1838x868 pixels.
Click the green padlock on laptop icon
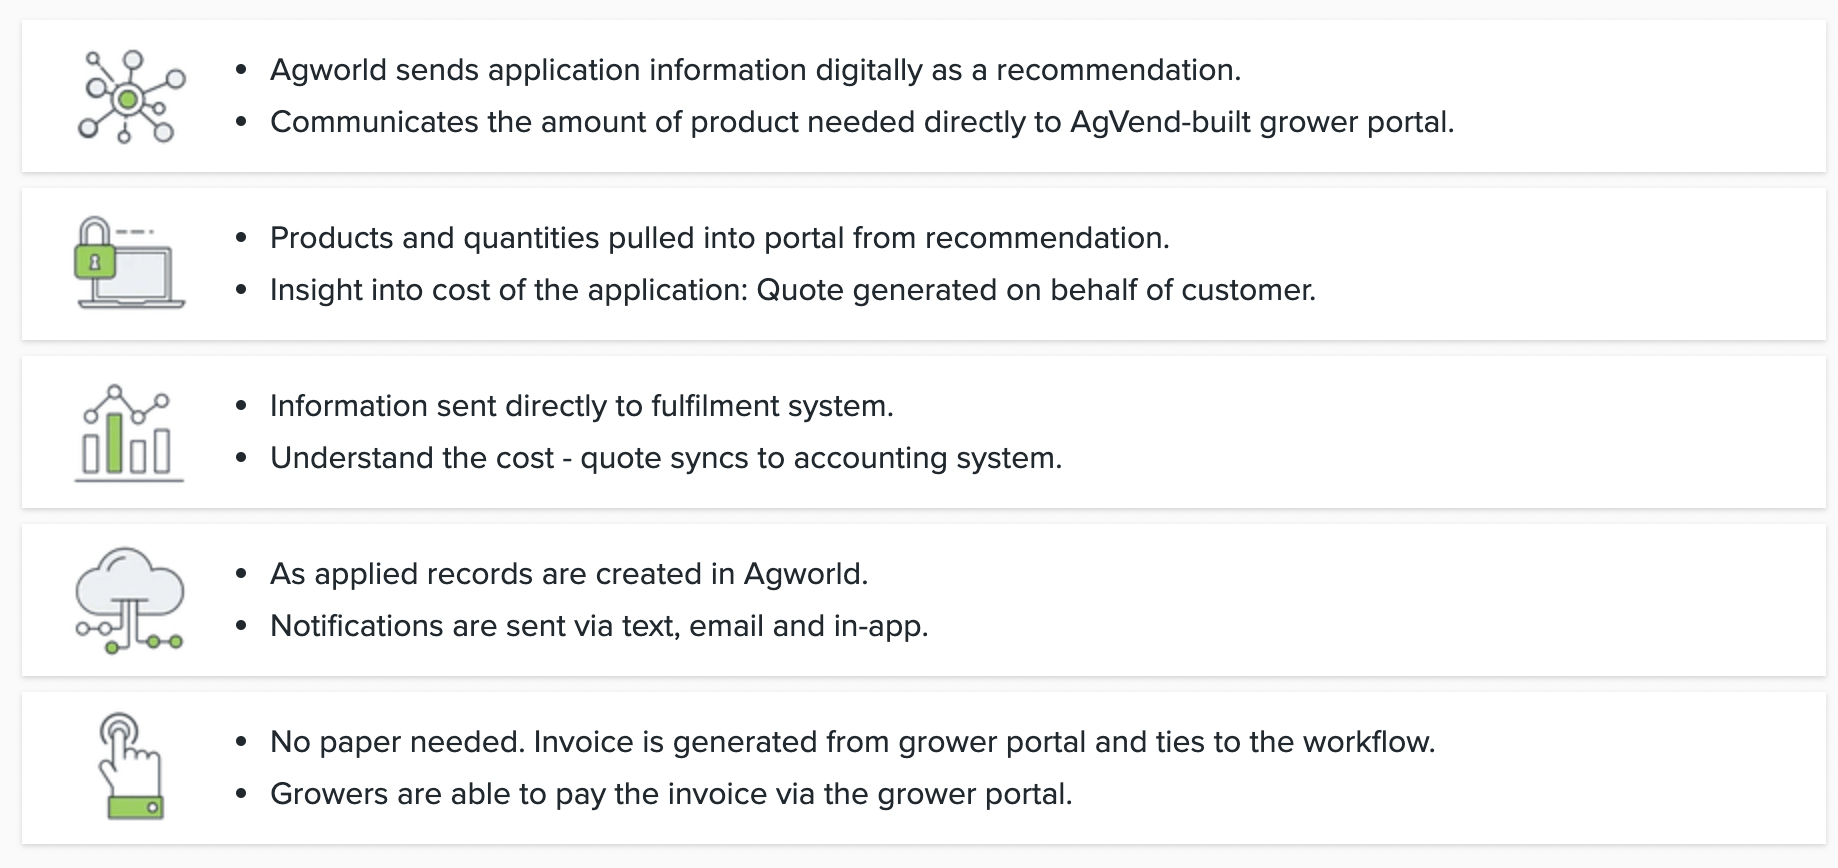(95, 262)
